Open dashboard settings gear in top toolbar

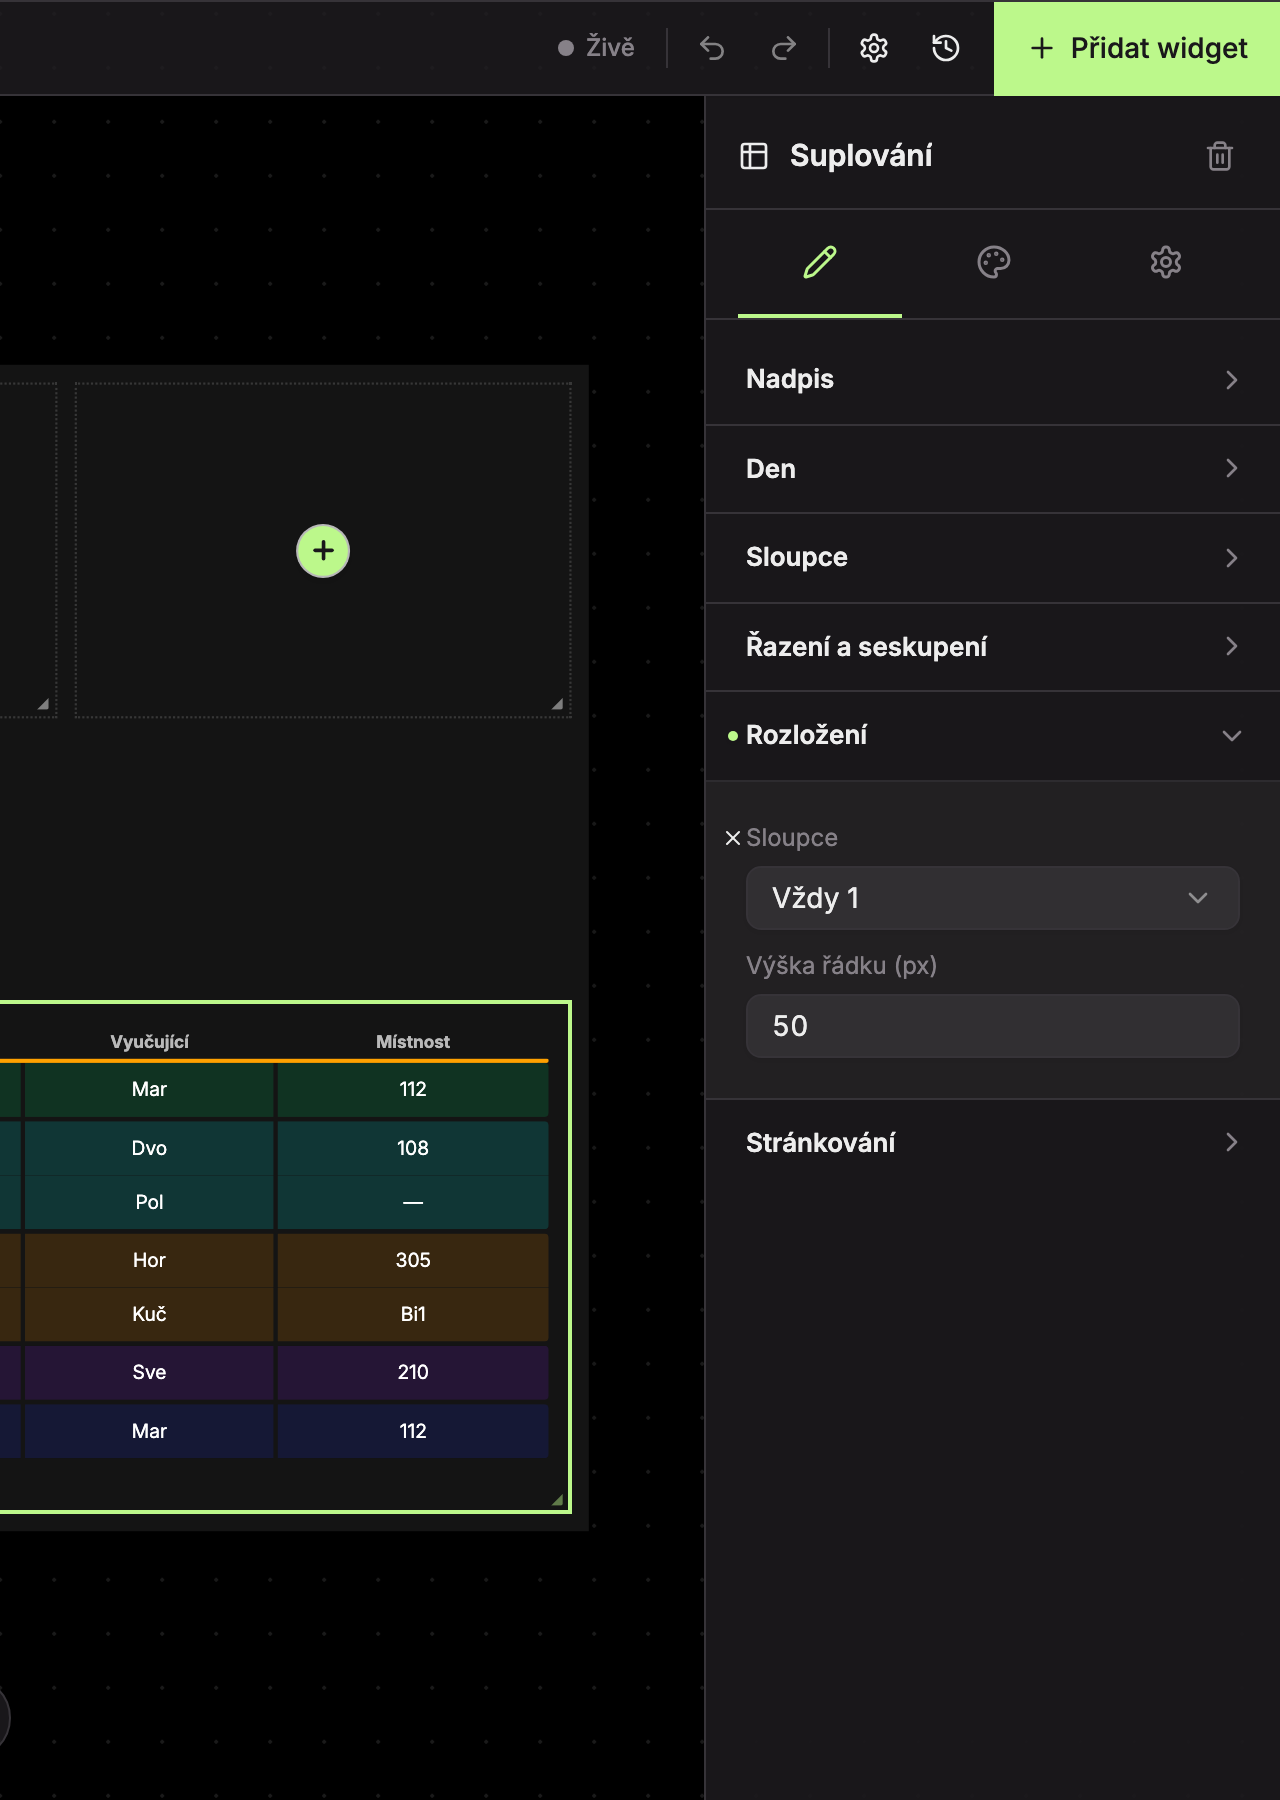(x=874, y=48)
